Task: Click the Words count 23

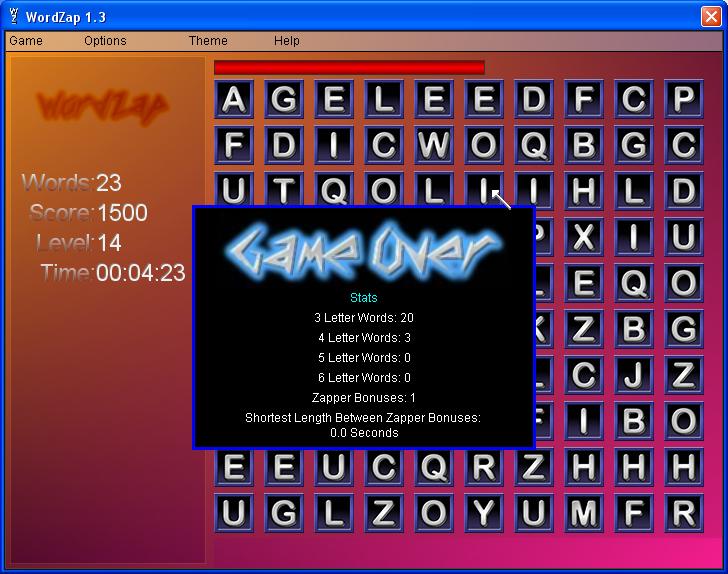Action: coord(109,183)
